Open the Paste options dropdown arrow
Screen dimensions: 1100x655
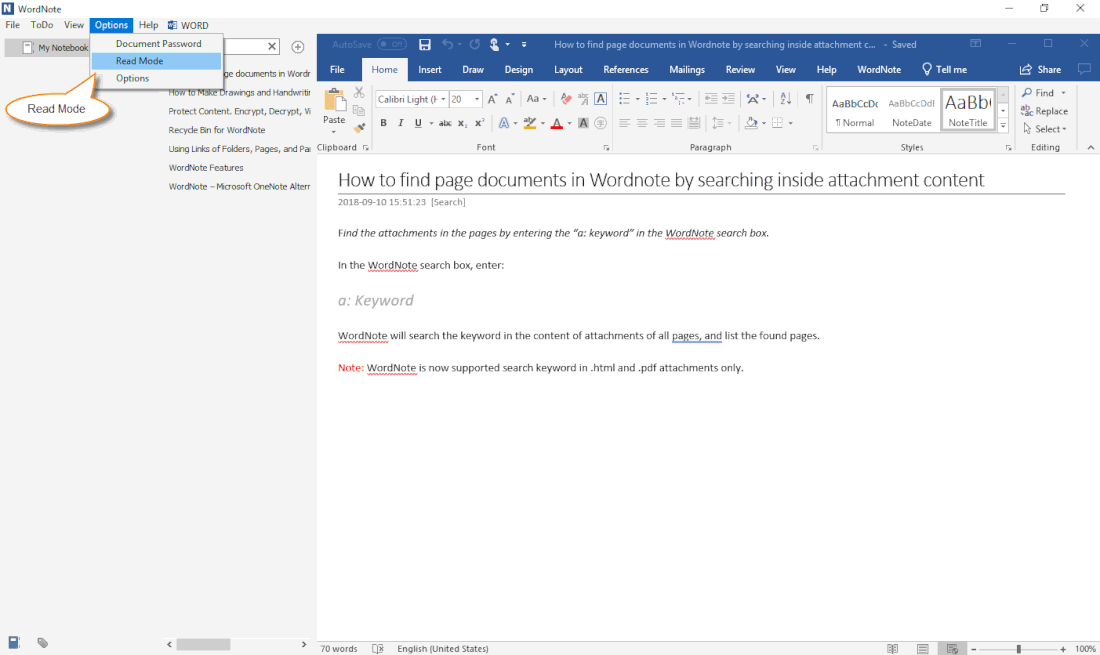point(334,131)
